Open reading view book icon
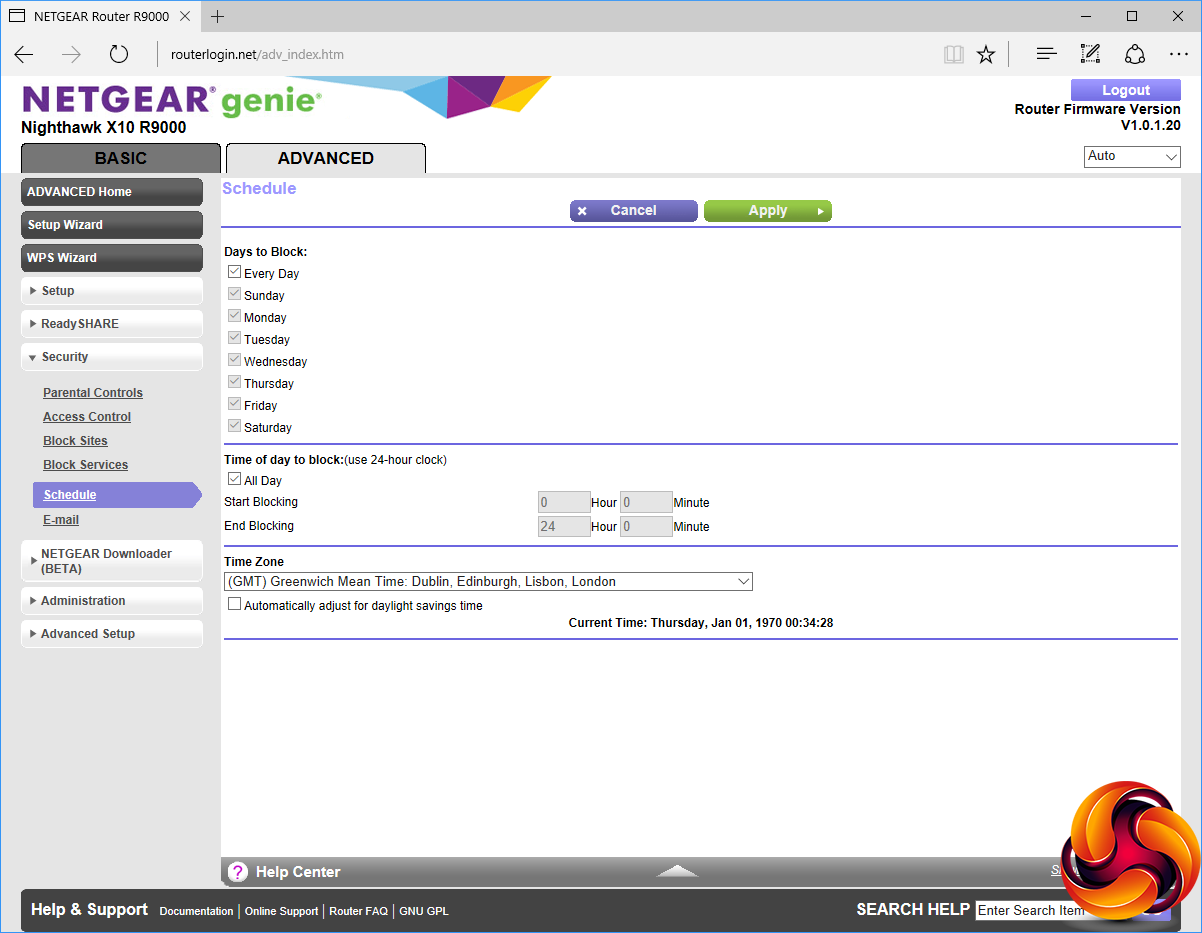Image resolution: width=1202 pixels, height=933 pixels. (x=954, y=54)
